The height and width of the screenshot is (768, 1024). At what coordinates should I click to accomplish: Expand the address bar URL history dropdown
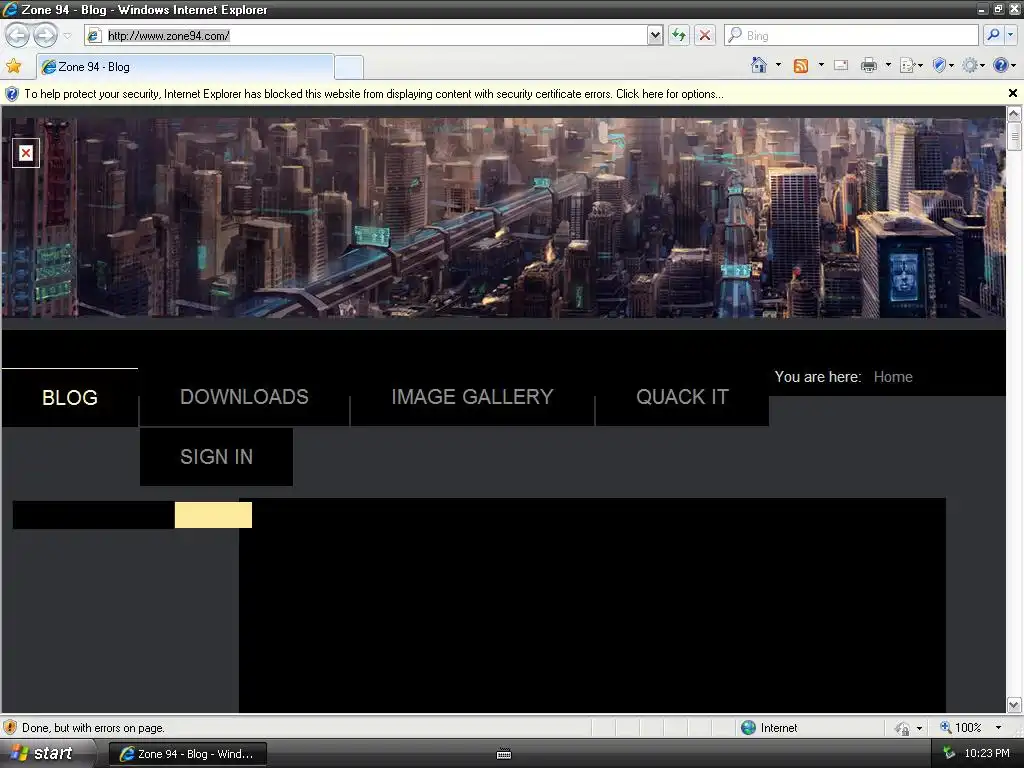(655, 35)
